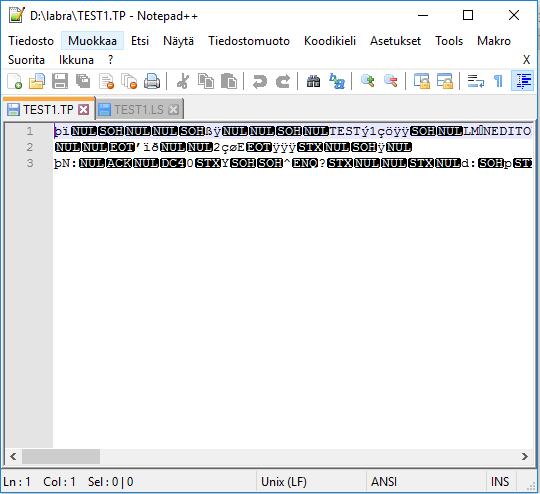Toggle word wrap toolbar icon
This screenshot has height=494, width=540.
click(475, 81)
